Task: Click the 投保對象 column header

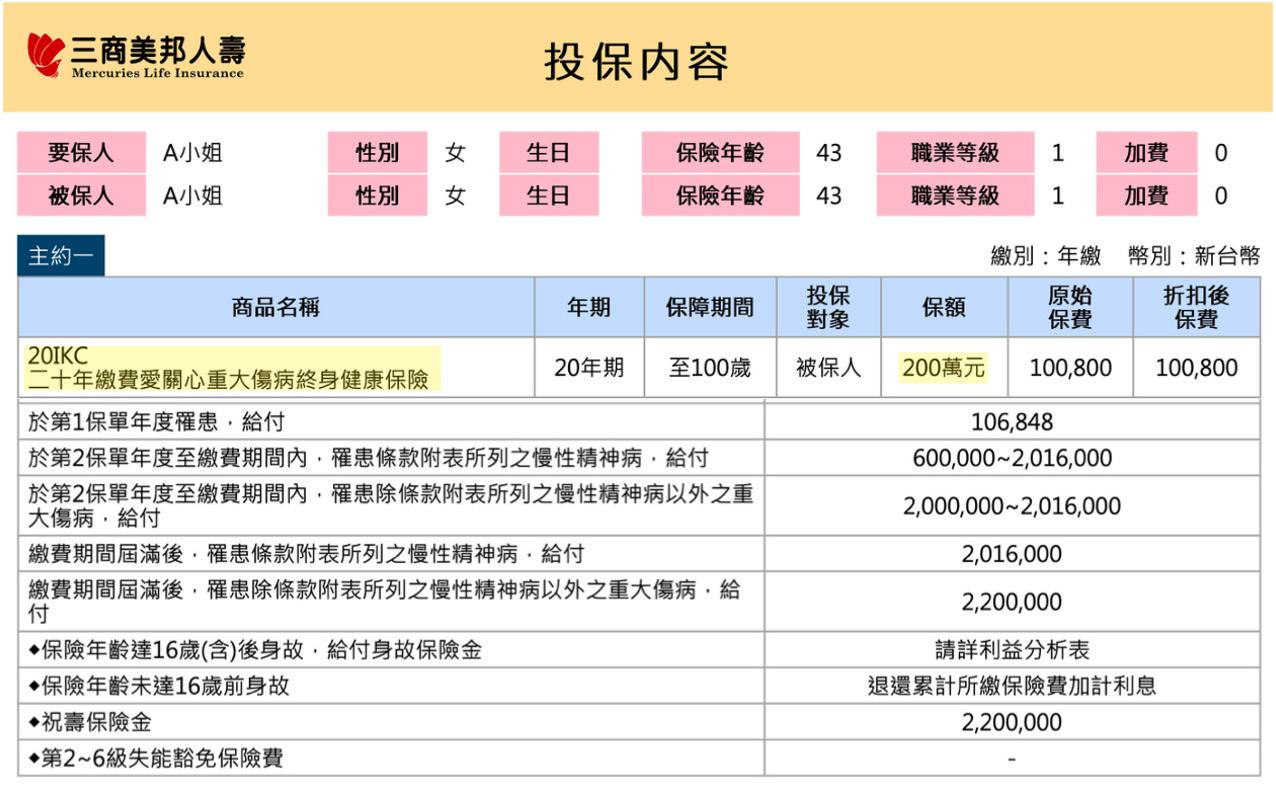Action: click(x=828, y=307)
